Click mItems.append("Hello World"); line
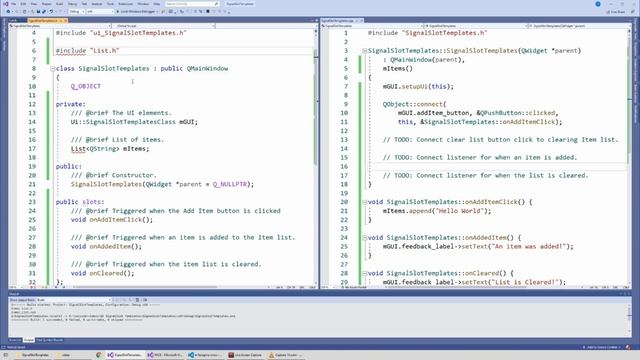 [x=437, y=211]
